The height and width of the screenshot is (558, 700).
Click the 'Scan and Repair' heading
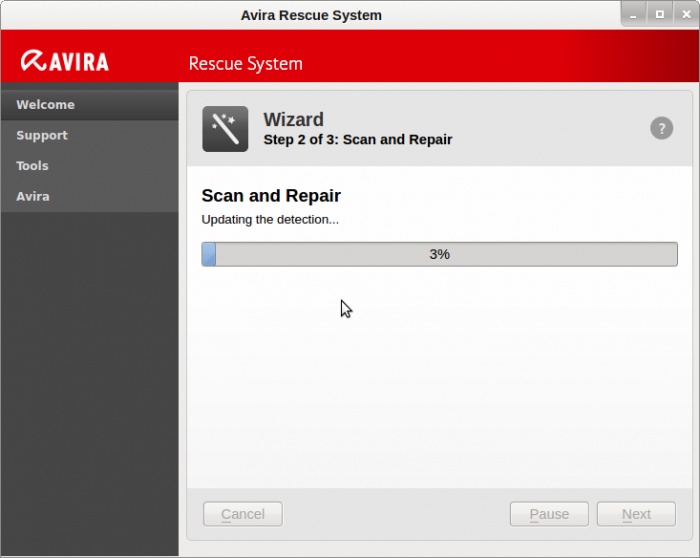pyautogui.click(x=271, y=196)
